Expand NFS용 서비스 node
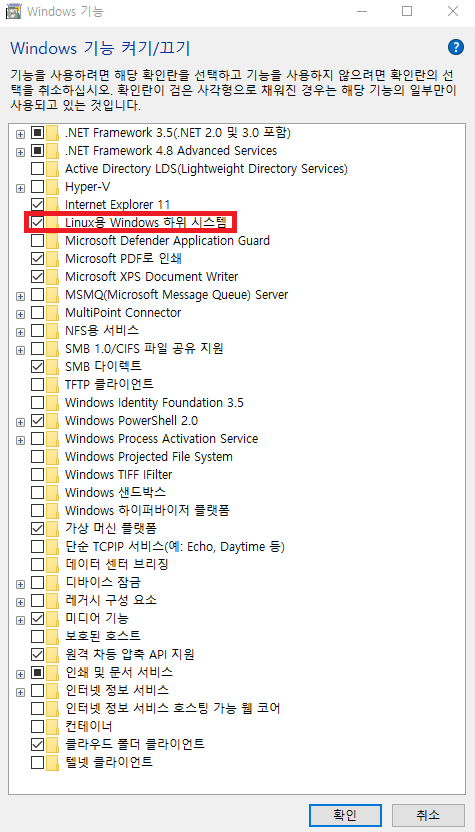 (x=20, y=331)
